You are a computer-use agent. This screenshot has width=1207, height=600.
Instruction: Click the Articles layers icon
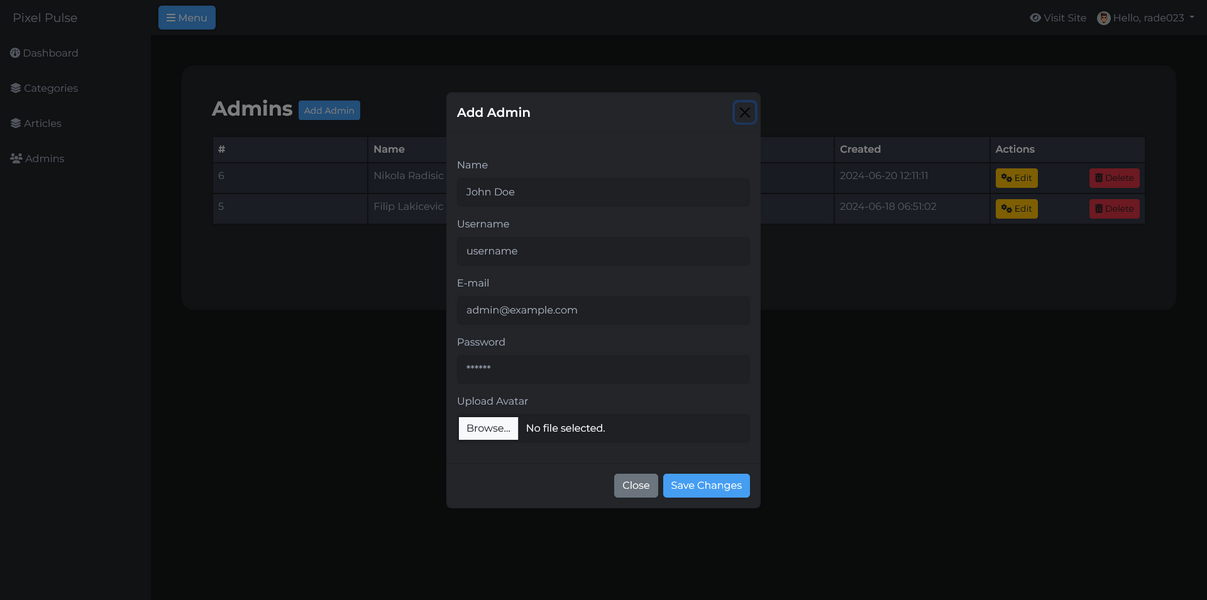coord(16,123)
